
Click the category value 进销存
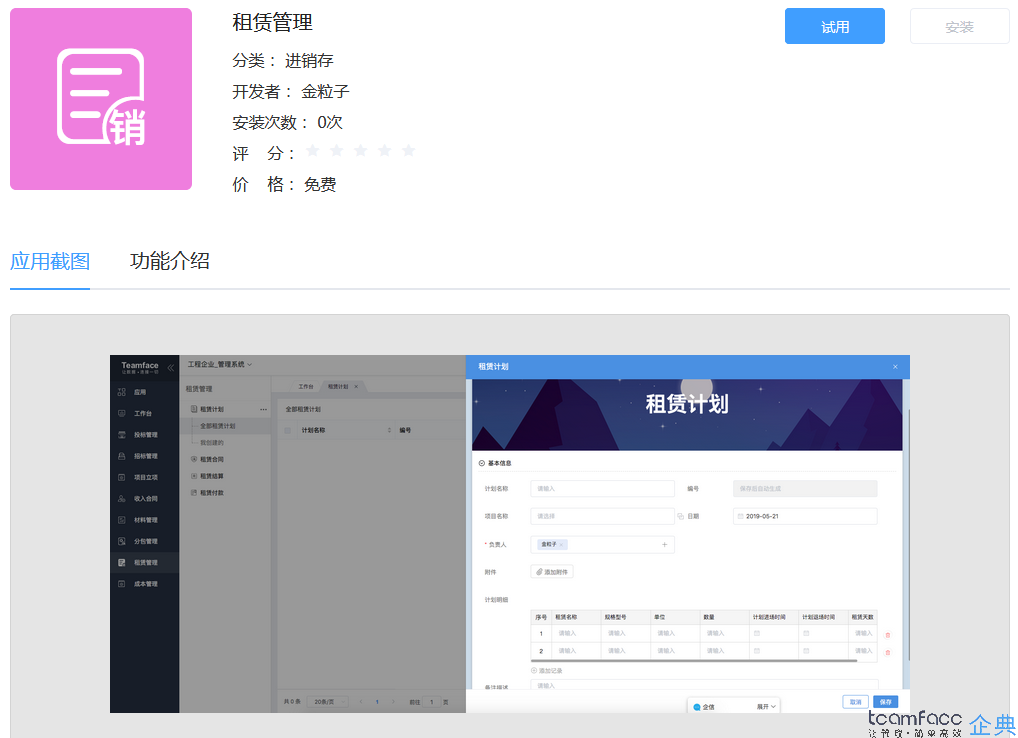pos(309,60)
